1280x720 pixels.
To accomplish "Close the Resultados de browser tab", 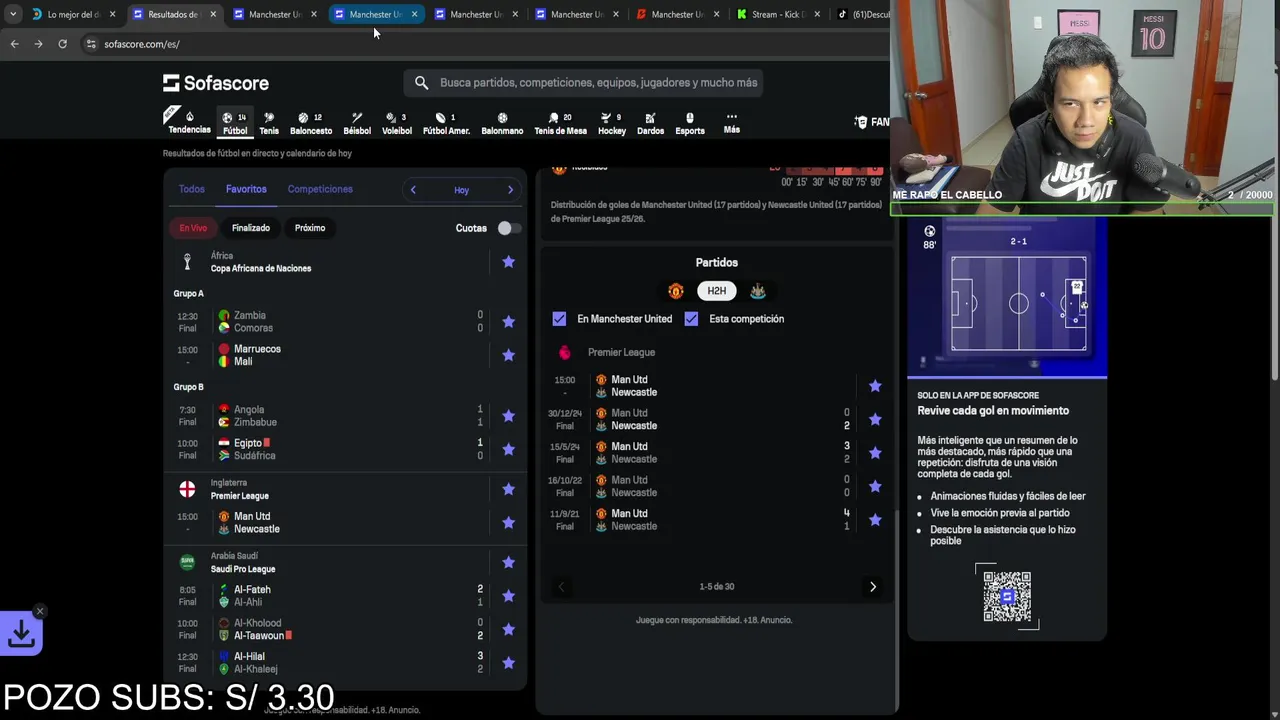I will [213, 14].
